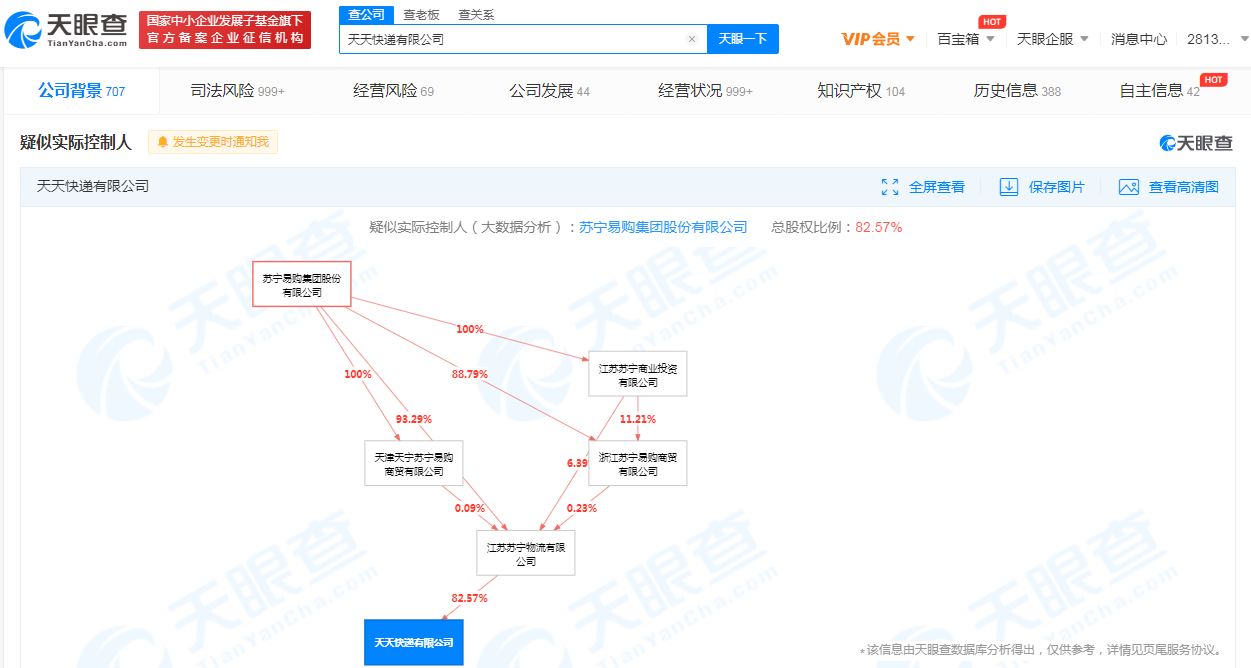Viewport: 1251px width, 668px height.
Task: Click the 88.79% share label
Action: 469,374
